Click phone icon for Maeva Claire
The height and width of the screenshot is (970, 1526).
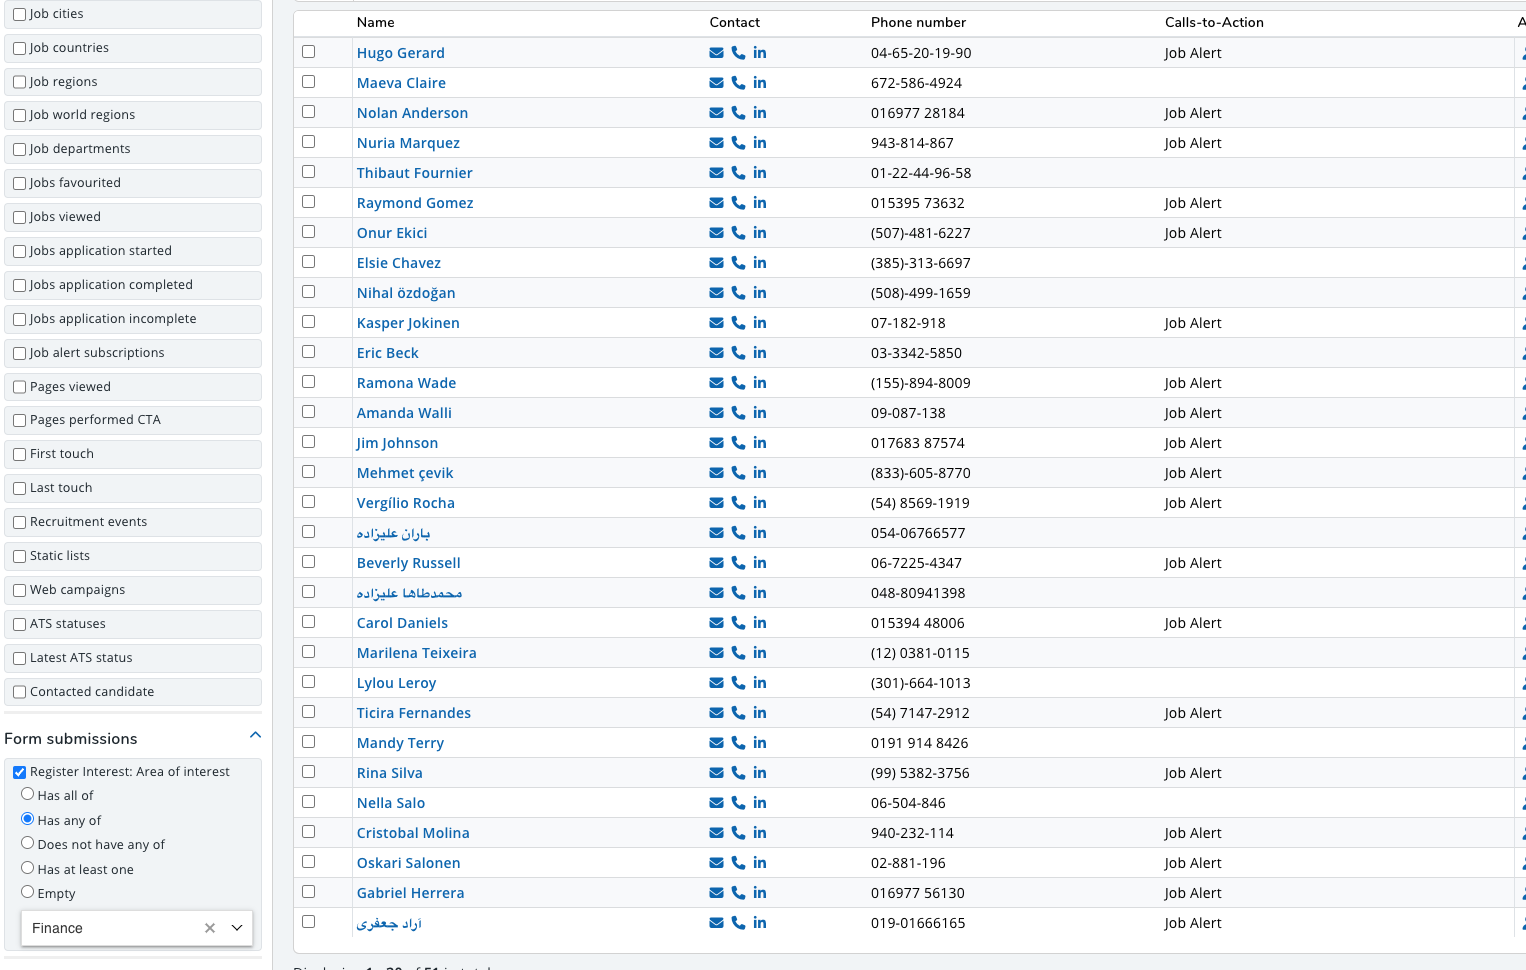click(x=738, y=83)
